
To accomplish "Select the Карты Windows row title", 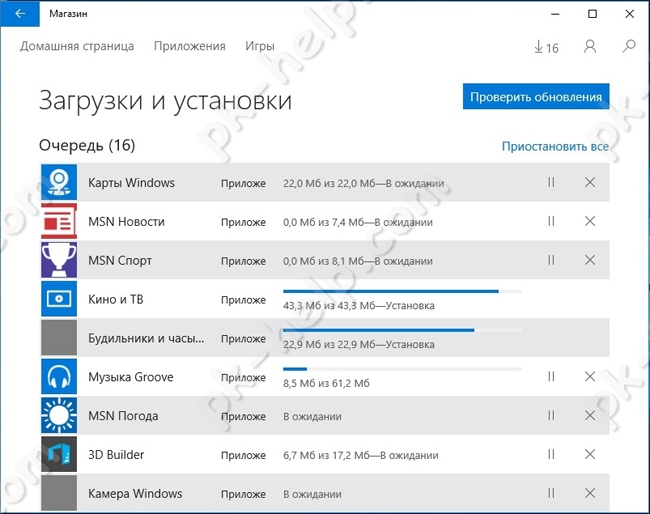I will coord(131,183).
